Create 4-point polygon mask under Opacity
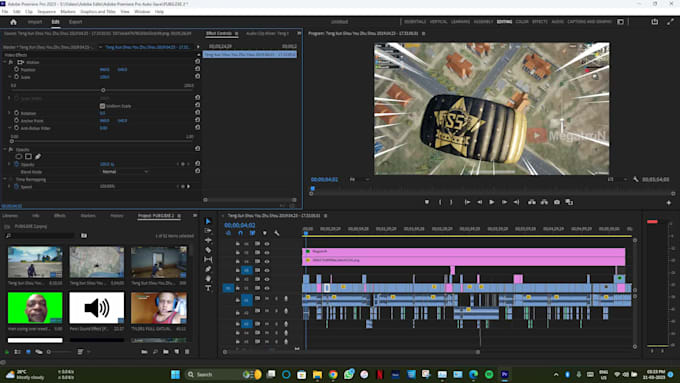The height and width of the screenshot is (383, 680). click(x=28, y=157)
